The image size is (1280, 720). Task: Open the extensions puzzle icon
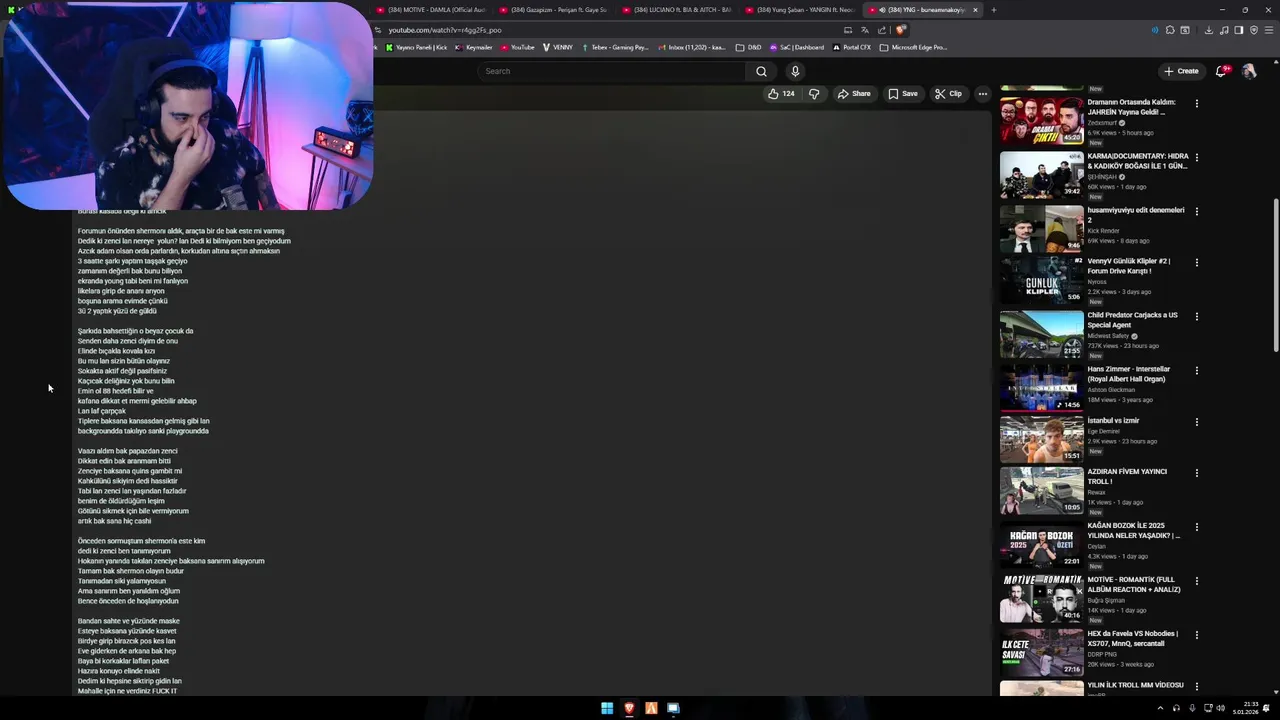pos(1170,30)
